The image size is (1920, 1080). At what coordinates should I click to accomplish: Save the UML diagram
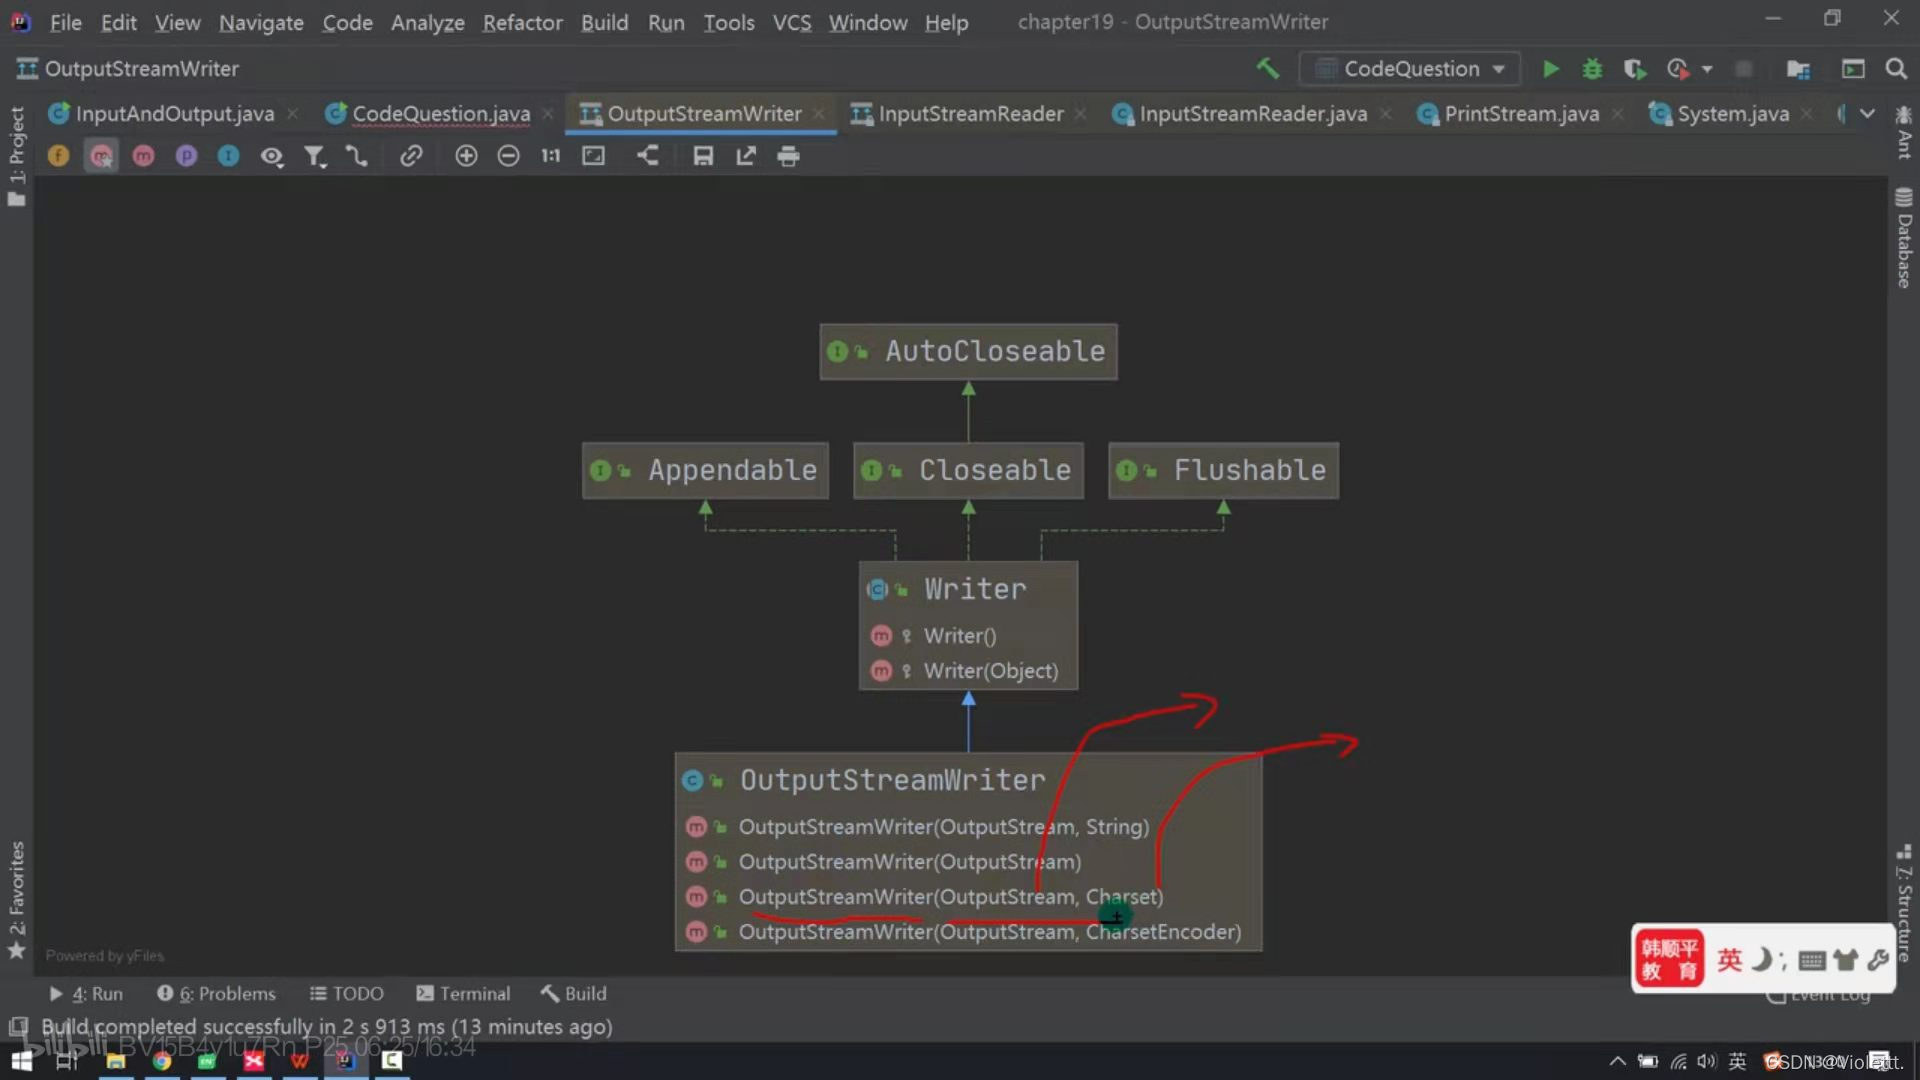pos(703,156)
